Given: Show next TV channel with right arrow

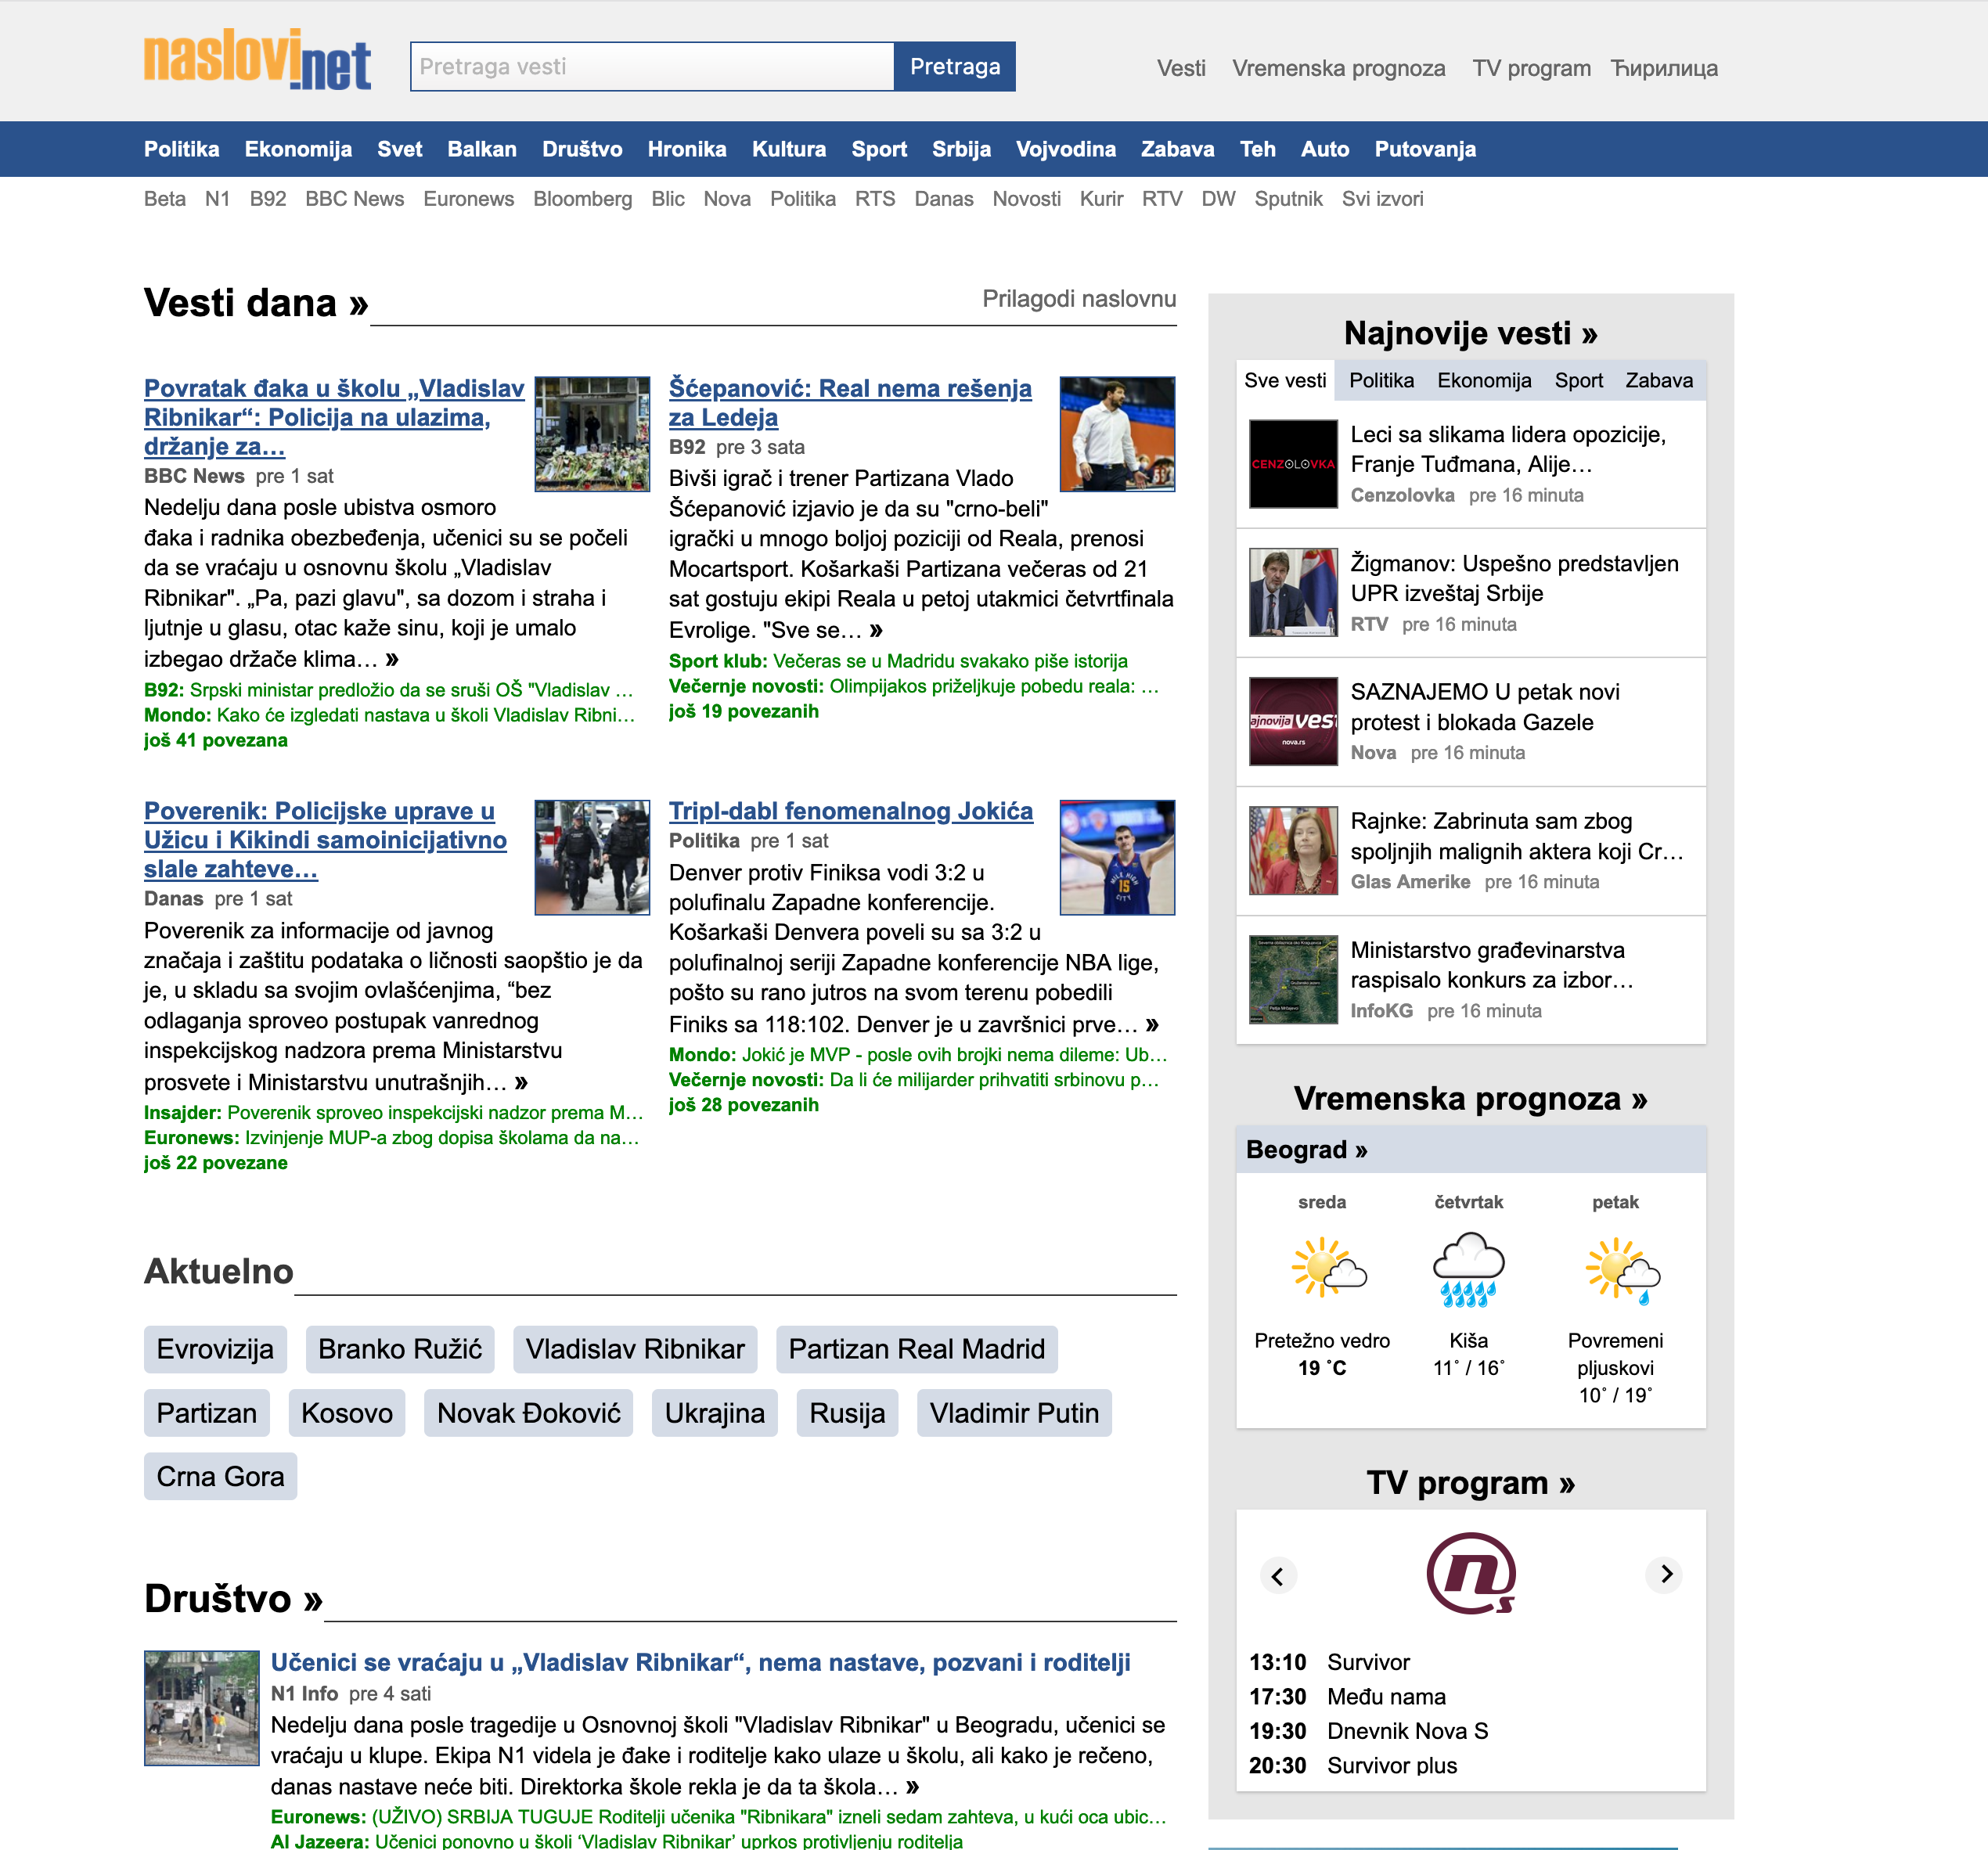Looking at the screenshot, I should point(1665,1574).
